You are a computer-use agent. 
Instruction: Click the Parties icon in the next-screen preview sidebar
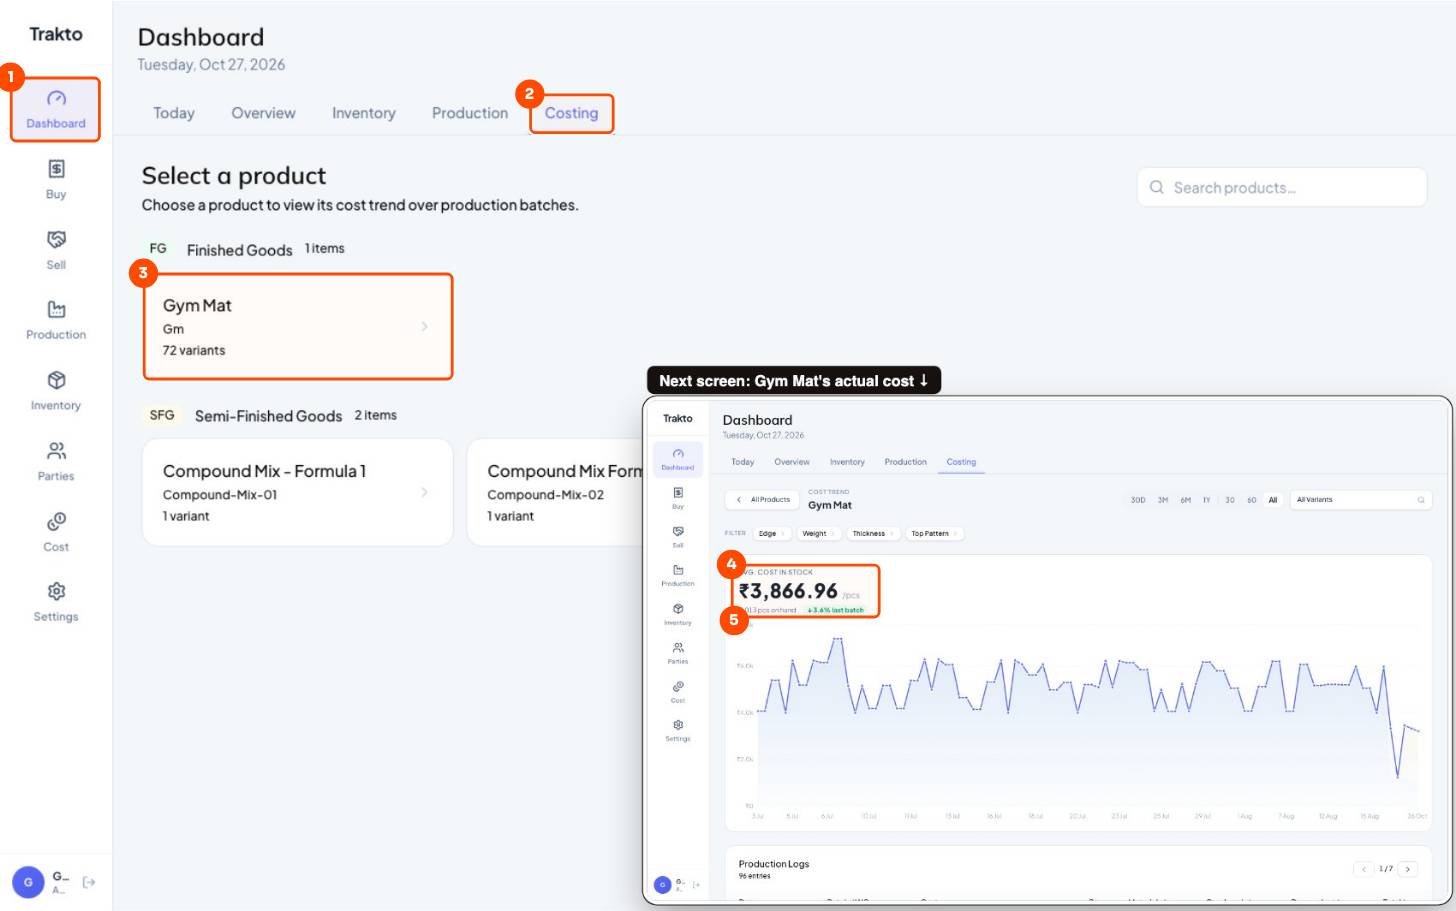coord(678,648)
